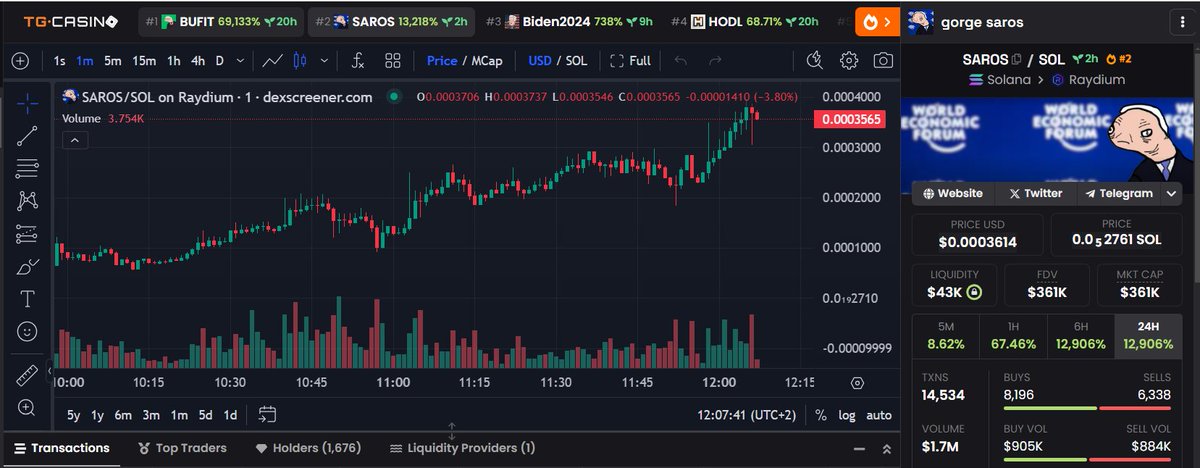
Task: Click the resize handle between chart and transactions
Action: pyautogui.click(x=451, y=432)
